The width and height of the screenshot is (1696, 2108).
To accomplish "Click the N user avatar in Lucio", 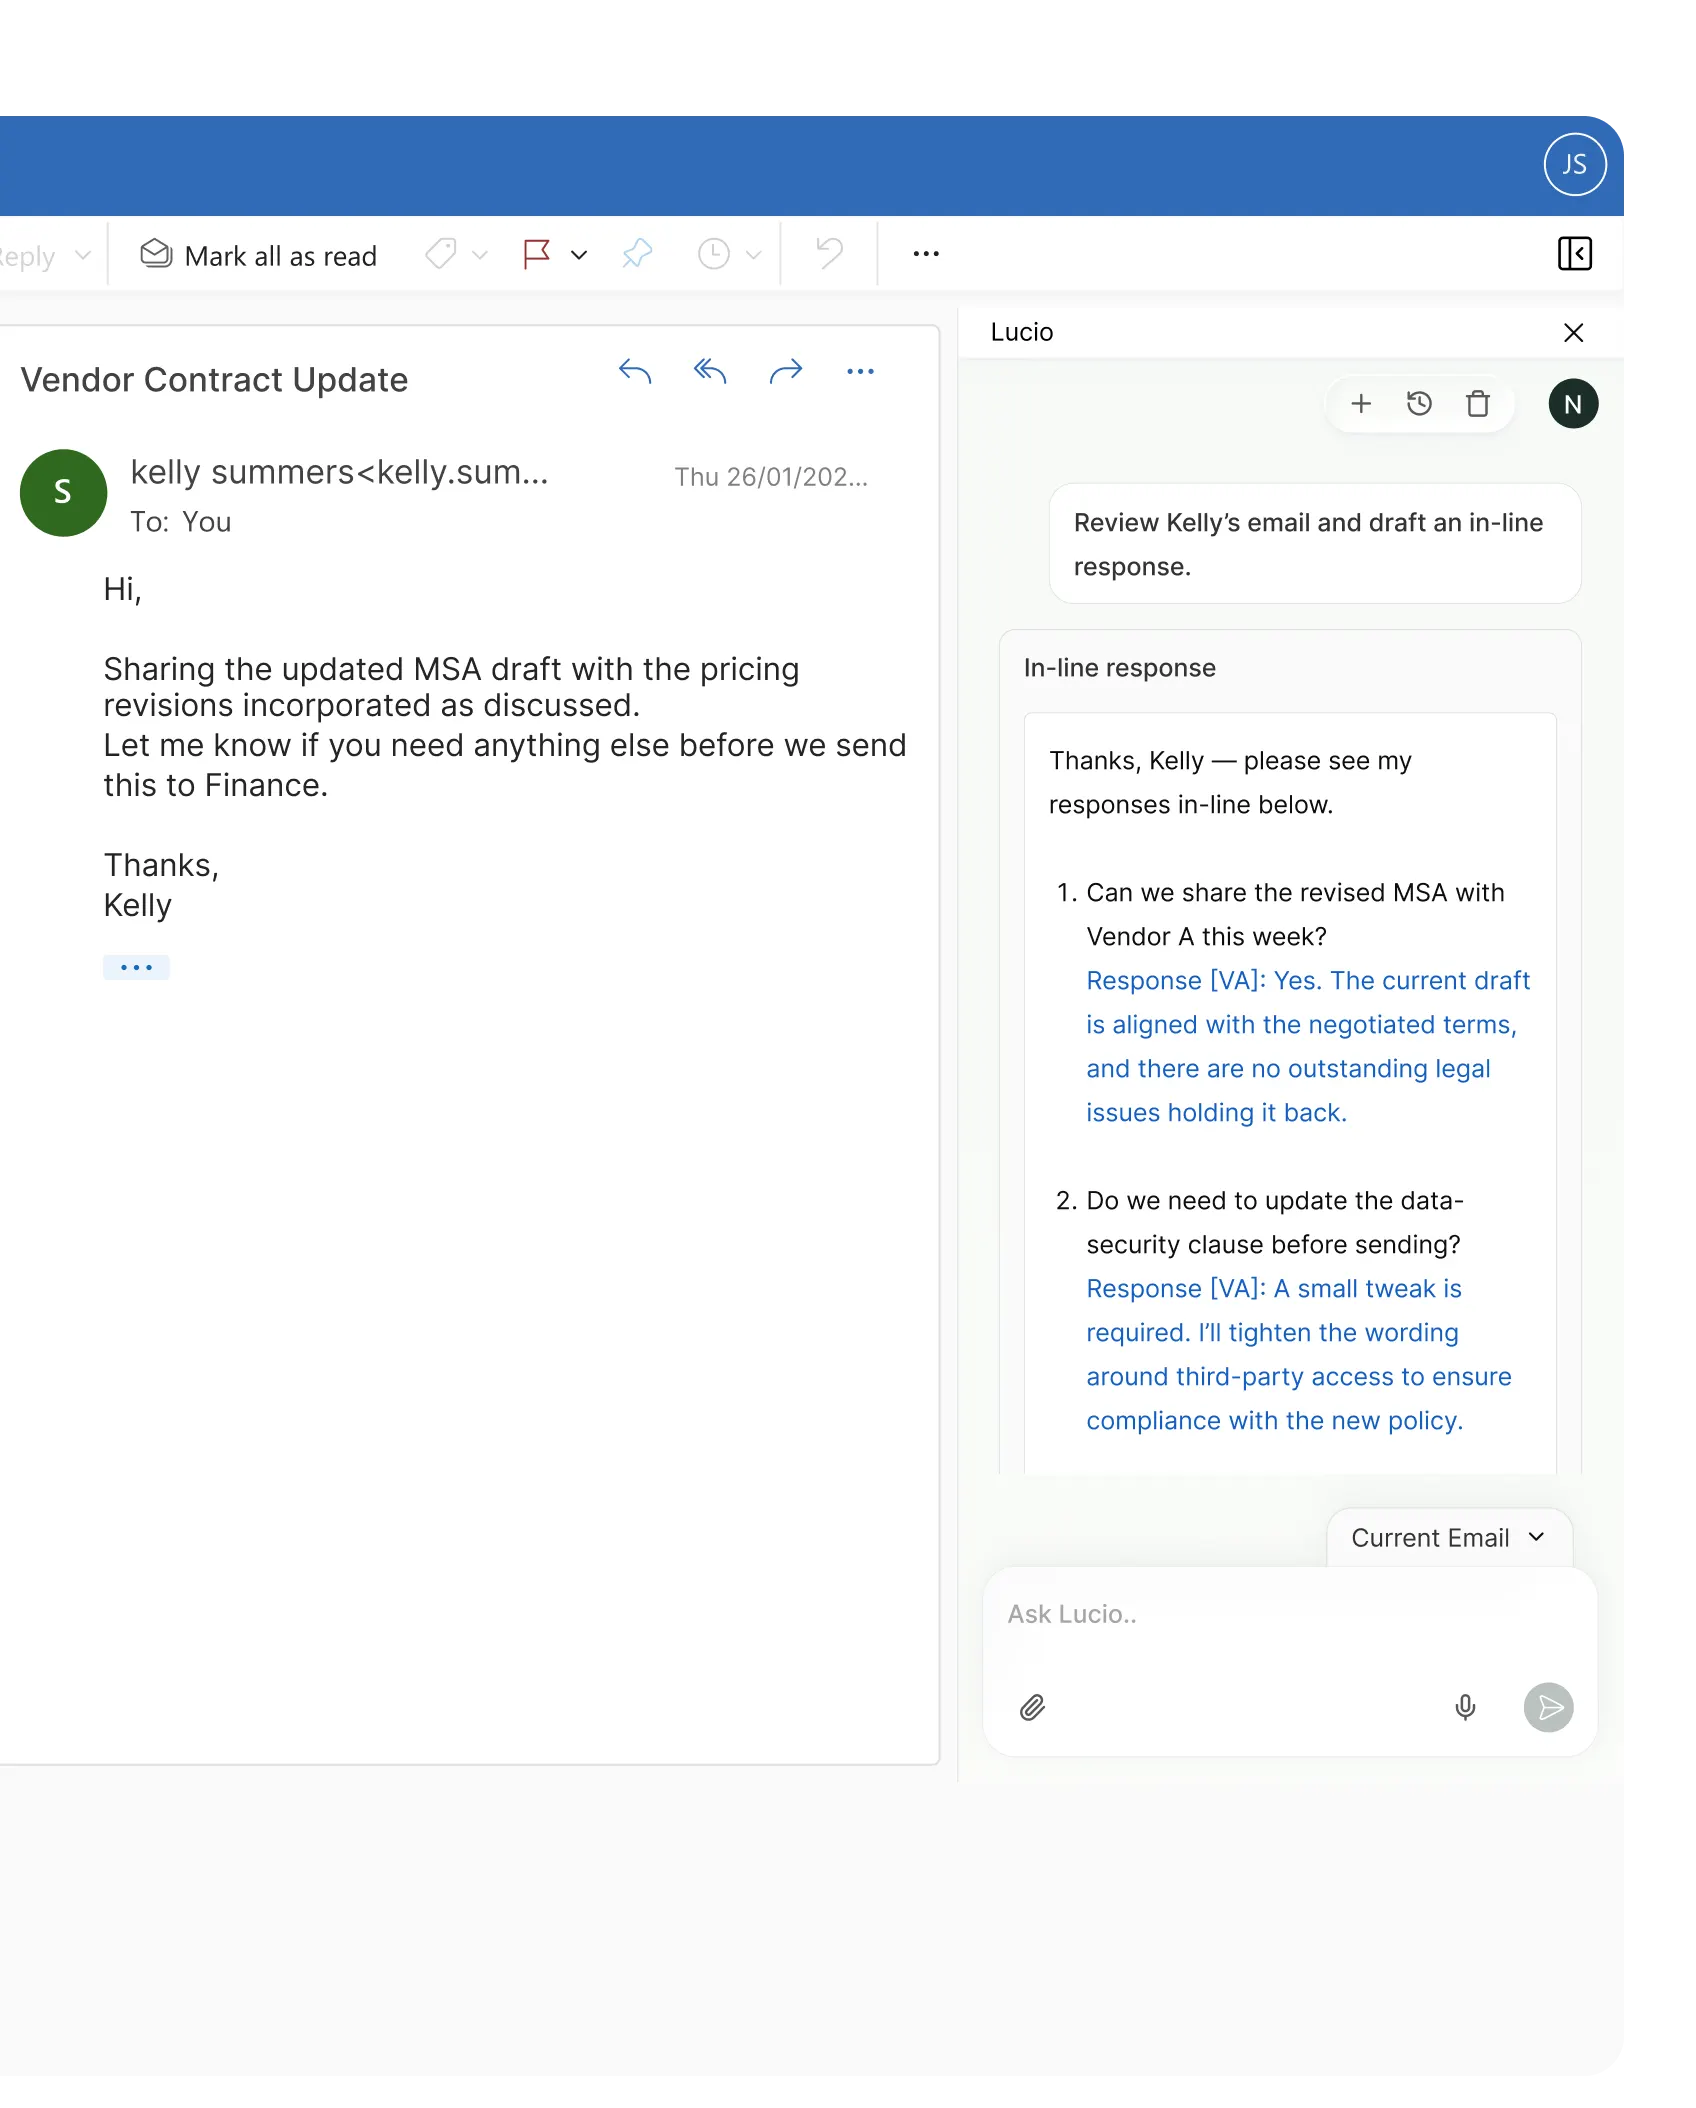I will coord(1573,404).
